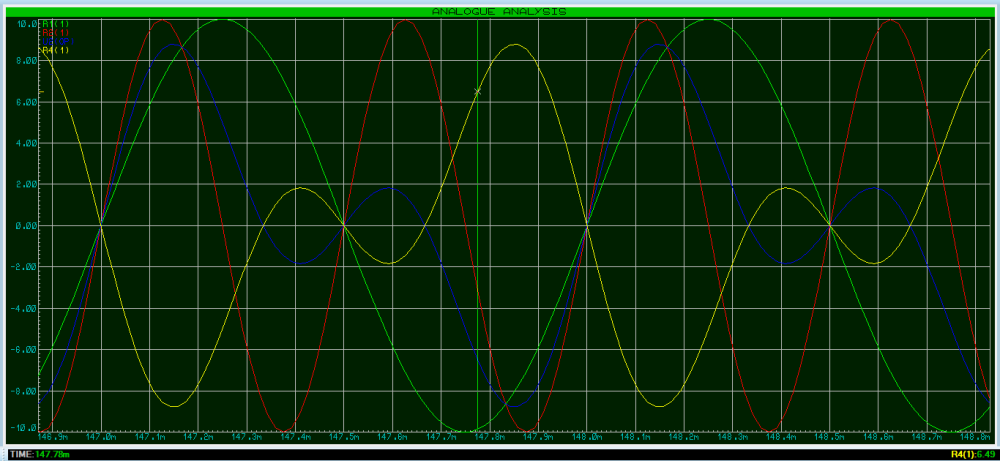Select the red trace label below R1(1)
The height and width of the screenshot is (461, 1000).
click(x=55, y=33)
